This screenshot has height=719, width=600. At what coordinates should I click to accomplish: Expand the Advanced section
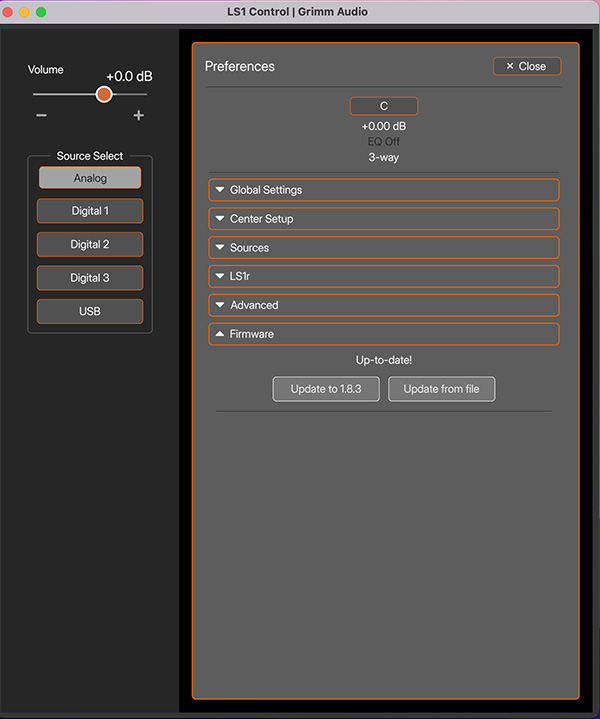384,305
